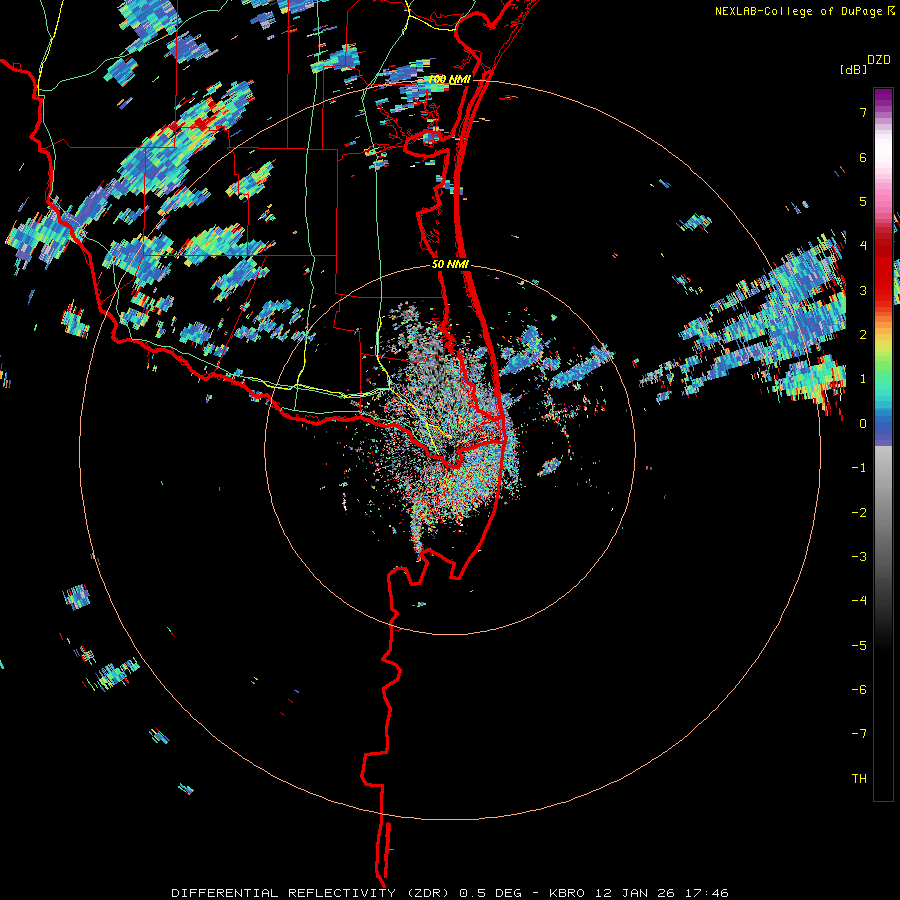Screen dimensions: 900x900
Task: Click the -3 dB scale label
Action: (859, 557)
